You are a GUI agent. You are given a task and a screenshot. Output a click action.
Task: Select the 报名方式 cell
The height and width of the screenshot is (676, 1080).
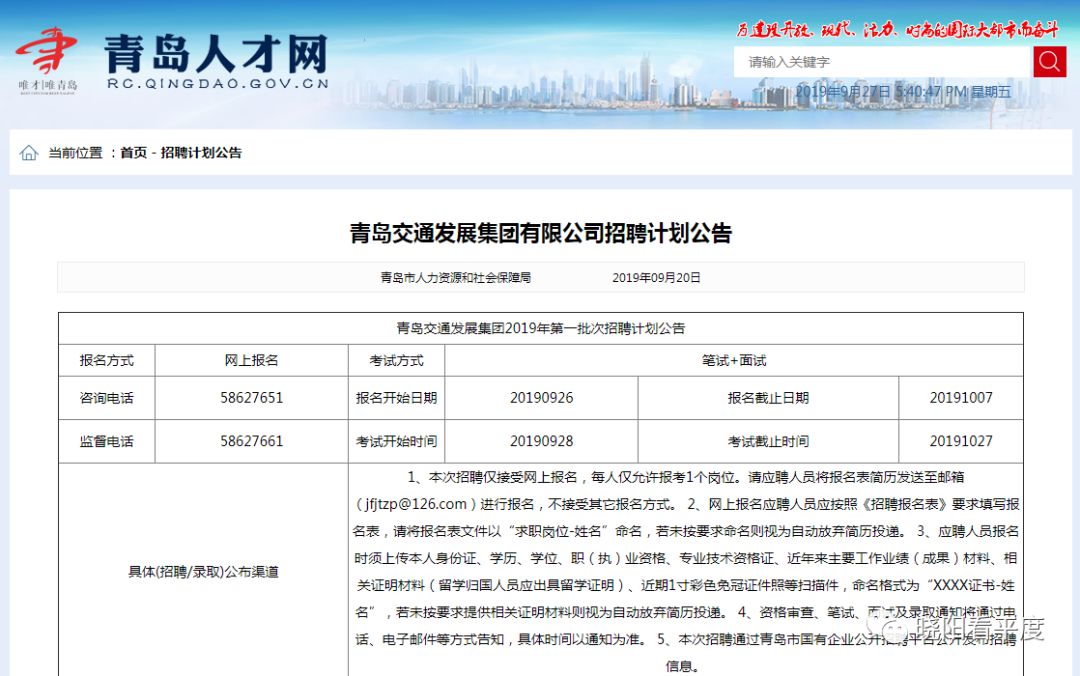tap(107, 360)
